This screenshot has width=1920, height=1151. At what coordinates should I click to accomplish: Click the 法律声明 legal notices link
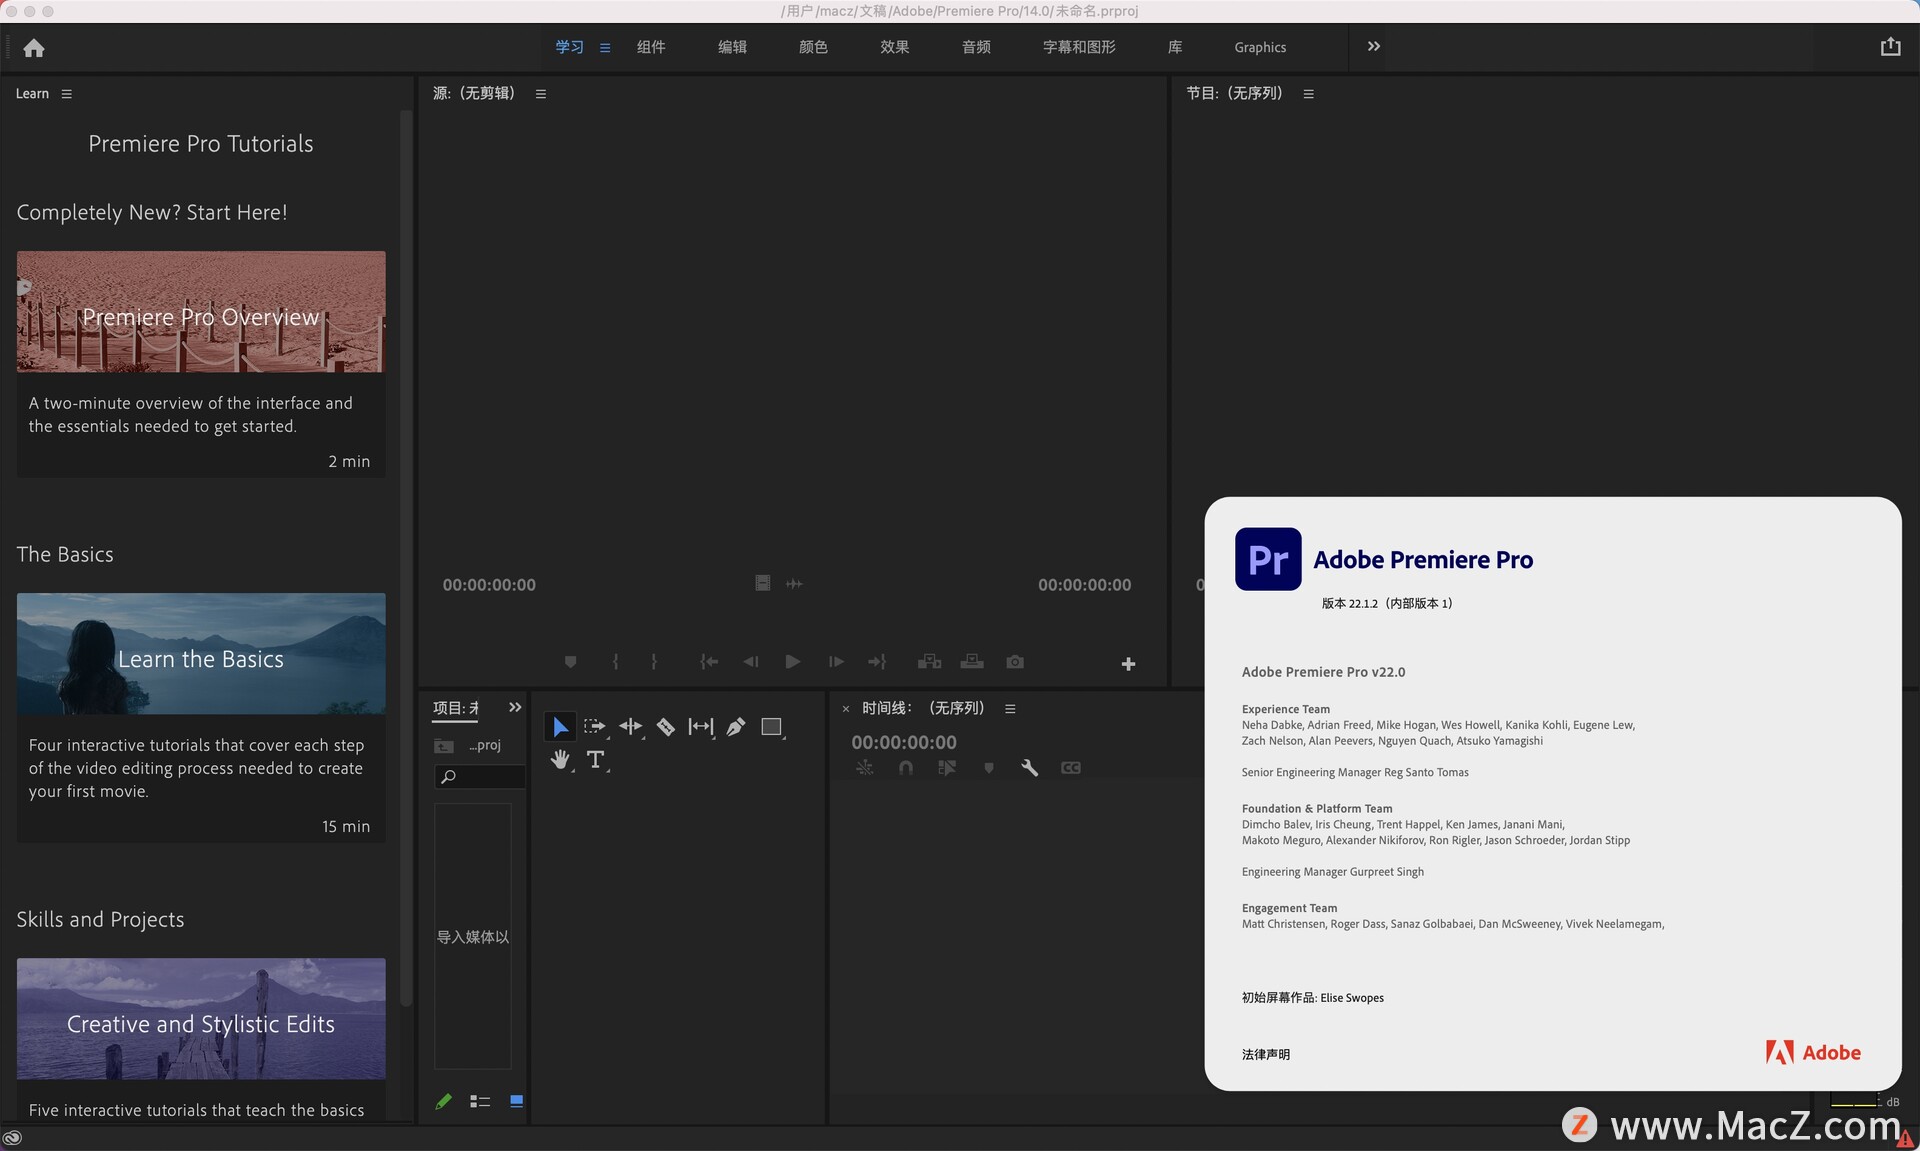(x=1264, y=1052)
